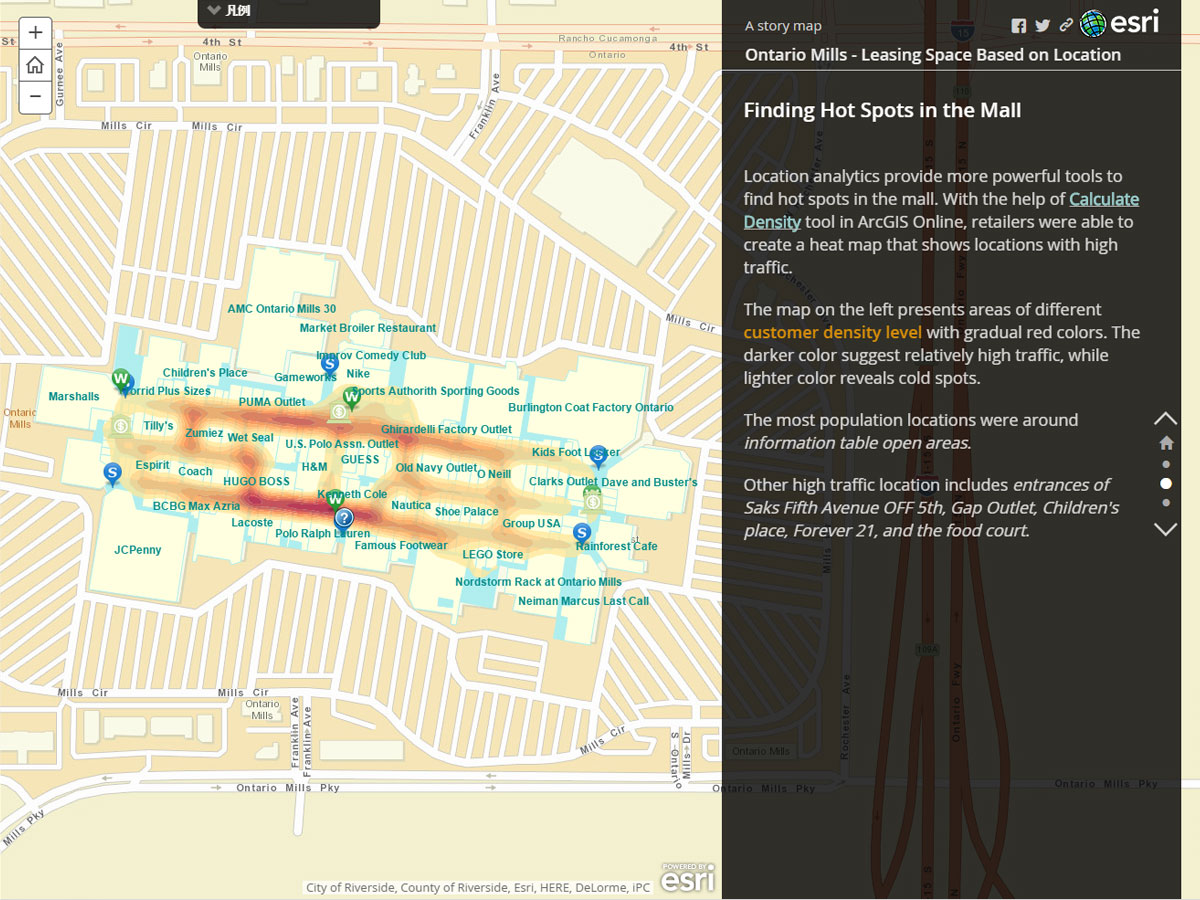The height and width of the screenshot is (900, 1200).
Task: Copy the share link via chain icon
Action: coord(1067,26)
